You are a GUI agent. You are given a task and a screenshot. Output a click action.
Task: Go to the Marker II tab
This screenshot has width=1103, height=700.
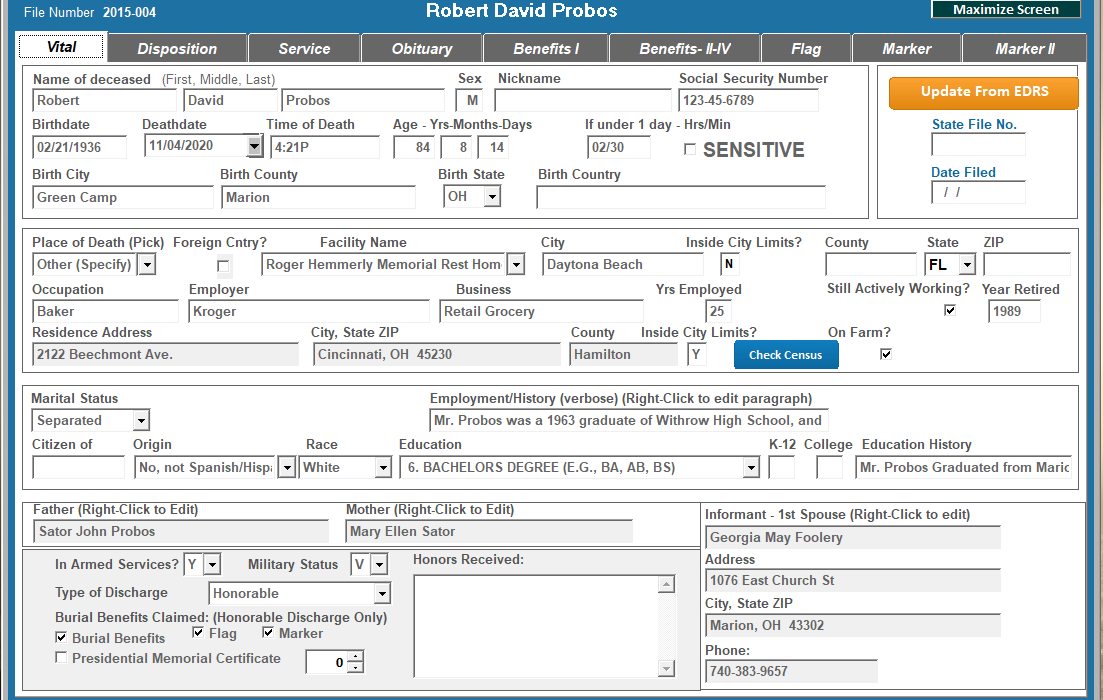1024,48
